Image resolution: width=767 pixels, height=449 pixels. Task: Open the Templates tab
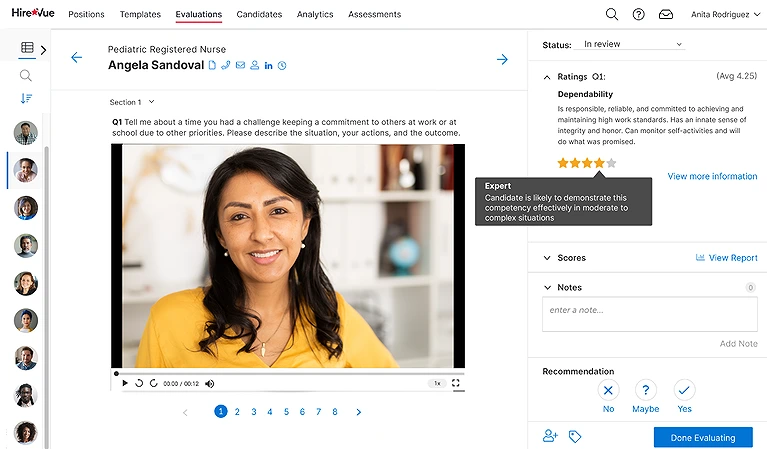point(140,14)
